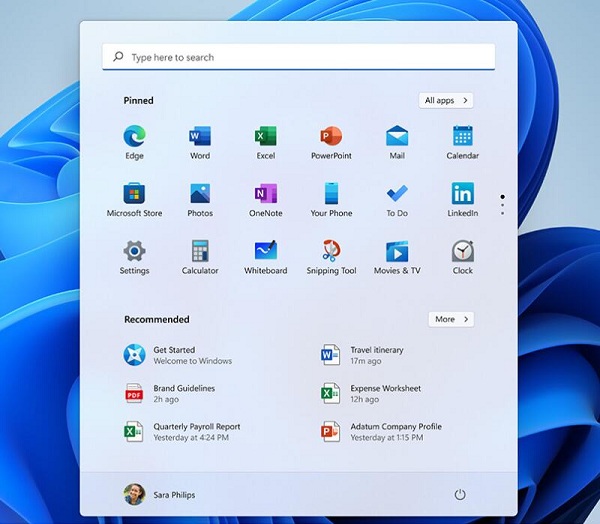The width and height of the screenshot is (600, 524).
Task: Launch the Snipping Tool
Action: pyautogui.click(x=331, y=257)
